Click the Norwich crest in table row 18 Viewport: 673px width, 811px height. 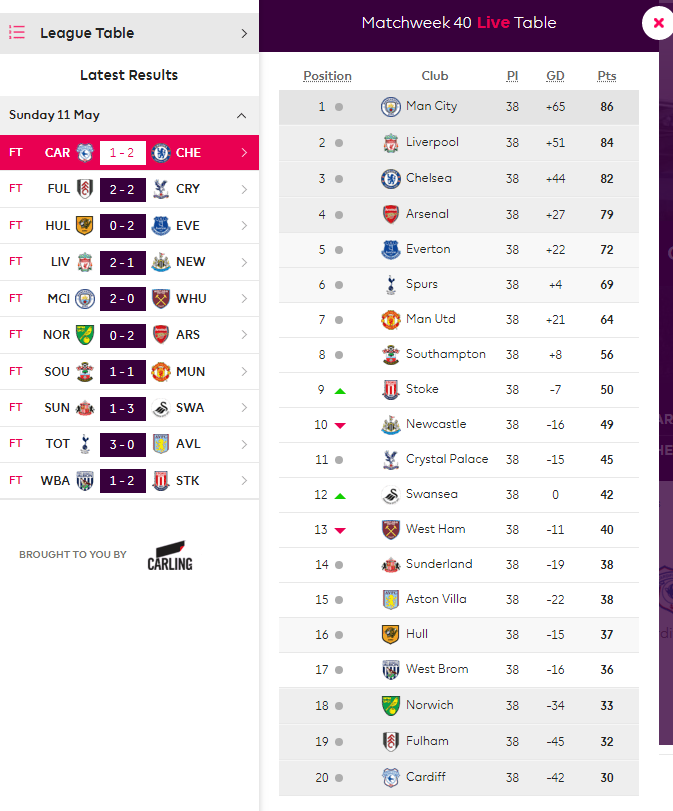tap(391, 705)
